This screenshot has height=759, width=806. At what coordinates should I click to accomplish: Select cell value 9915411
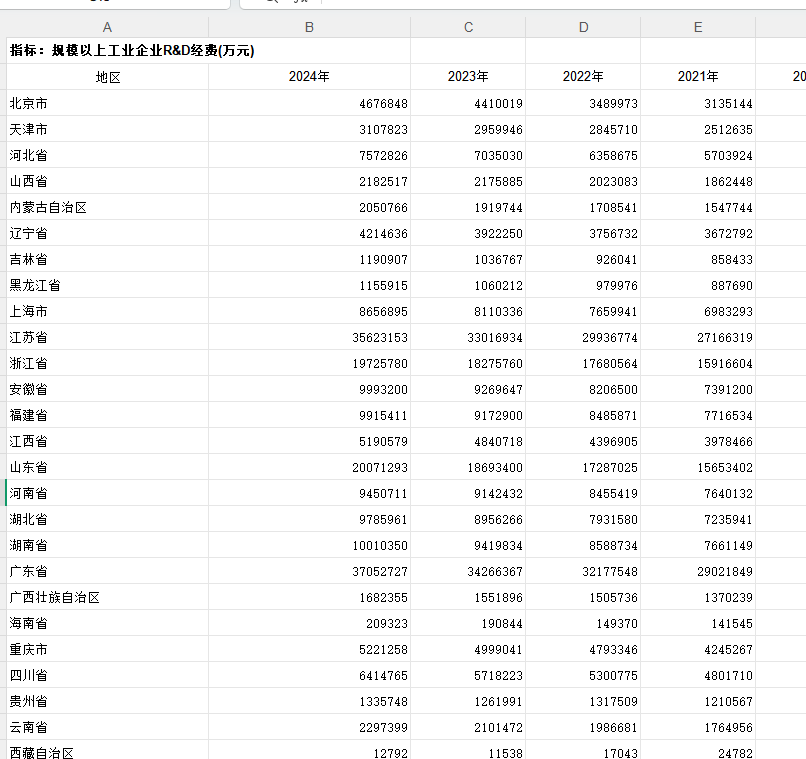tap(383, 416)
